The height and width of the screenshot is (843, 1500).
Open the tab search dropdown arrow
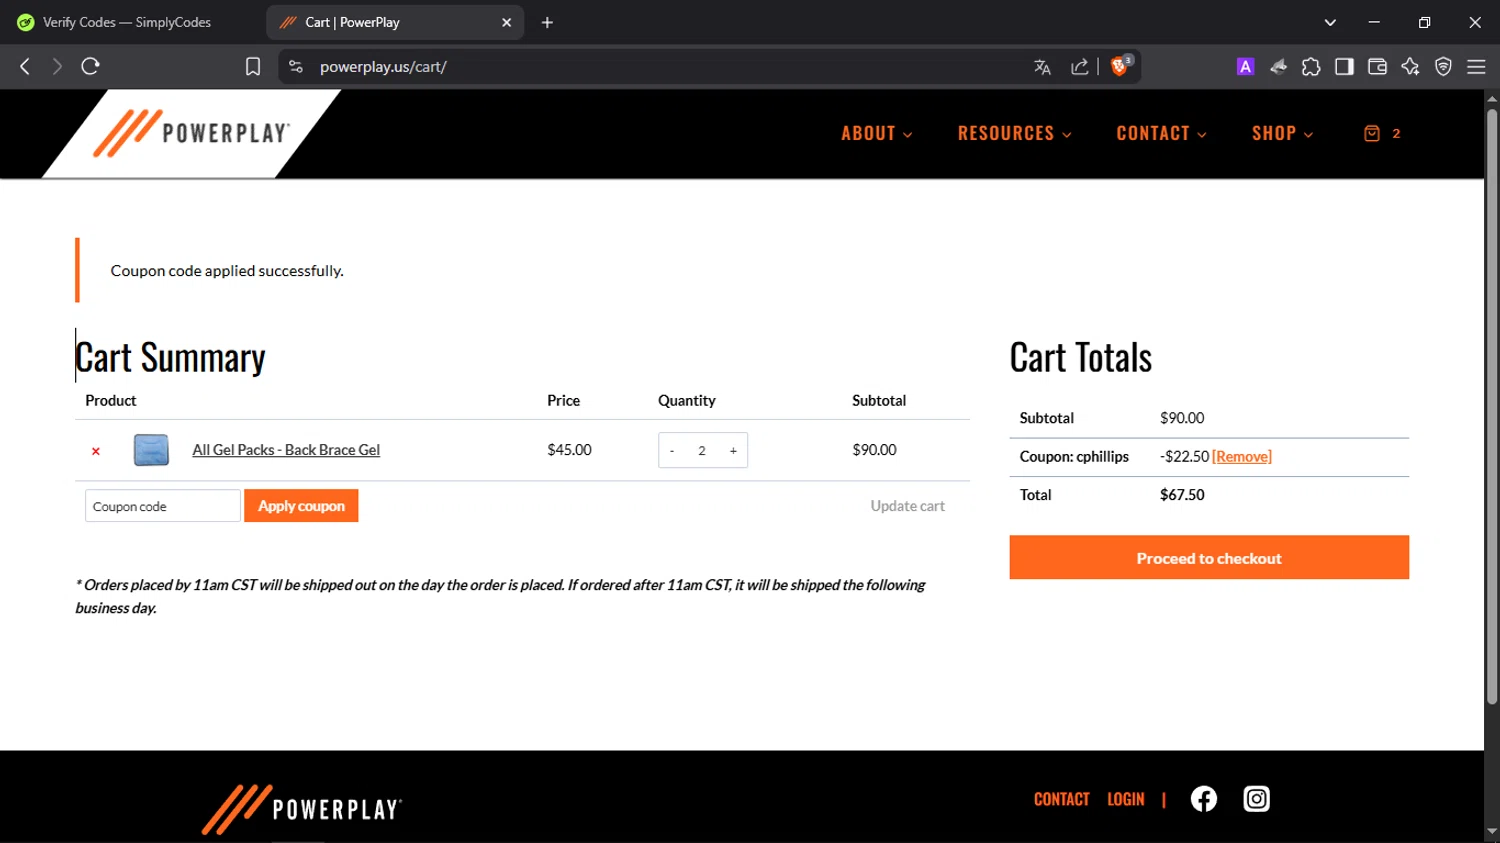pos(1330,22)
